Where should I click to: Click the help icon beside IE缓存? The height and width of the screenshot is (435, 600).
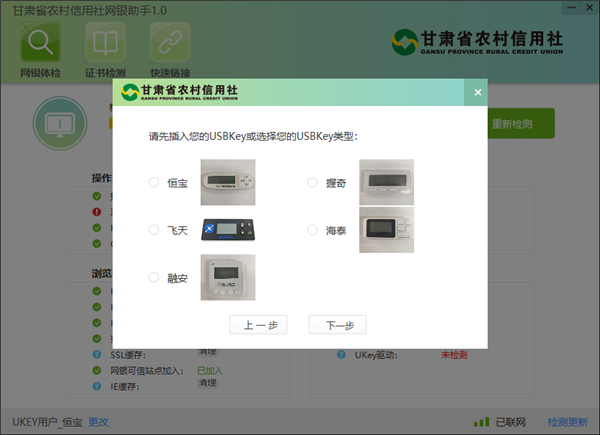coord(97,386)
